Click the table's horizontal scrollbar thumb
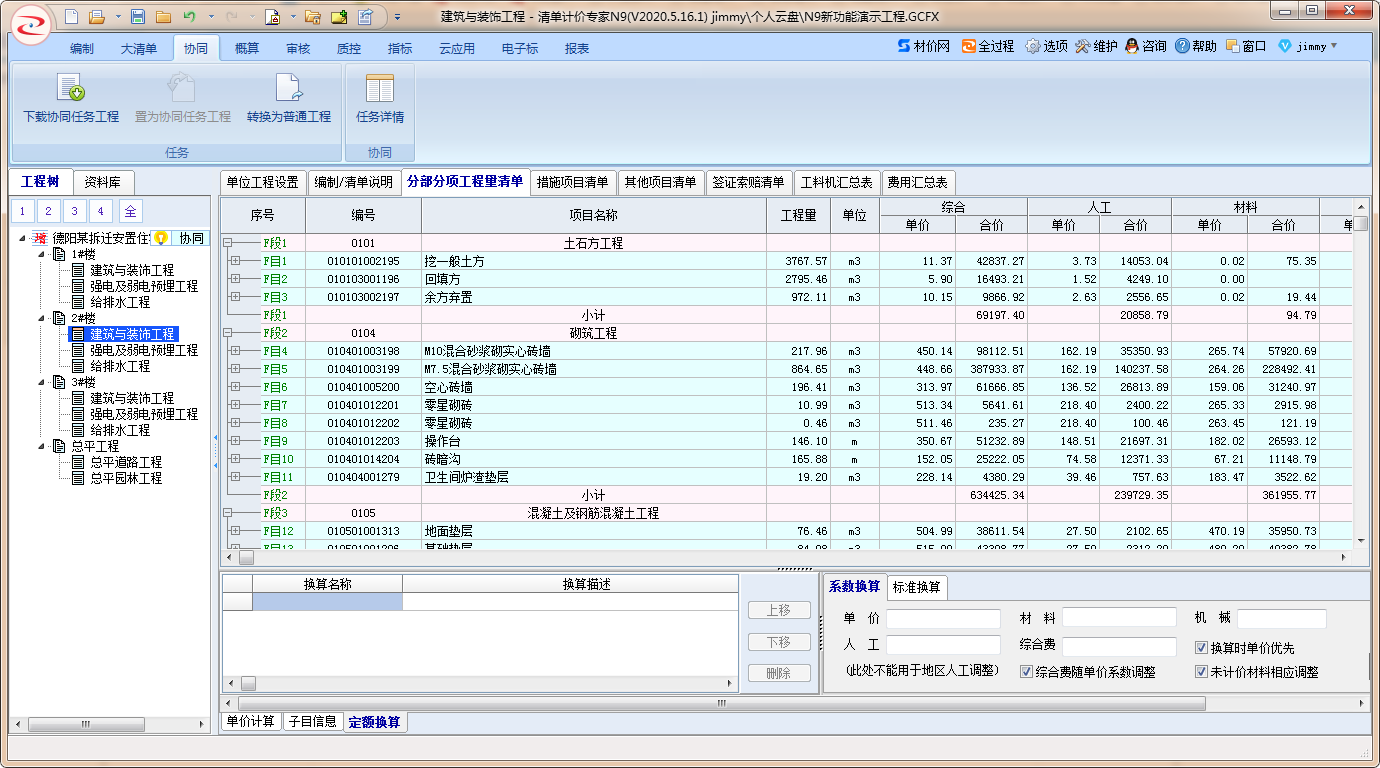The width and height of the screenshot is (1380, 768). coord(246,558)
